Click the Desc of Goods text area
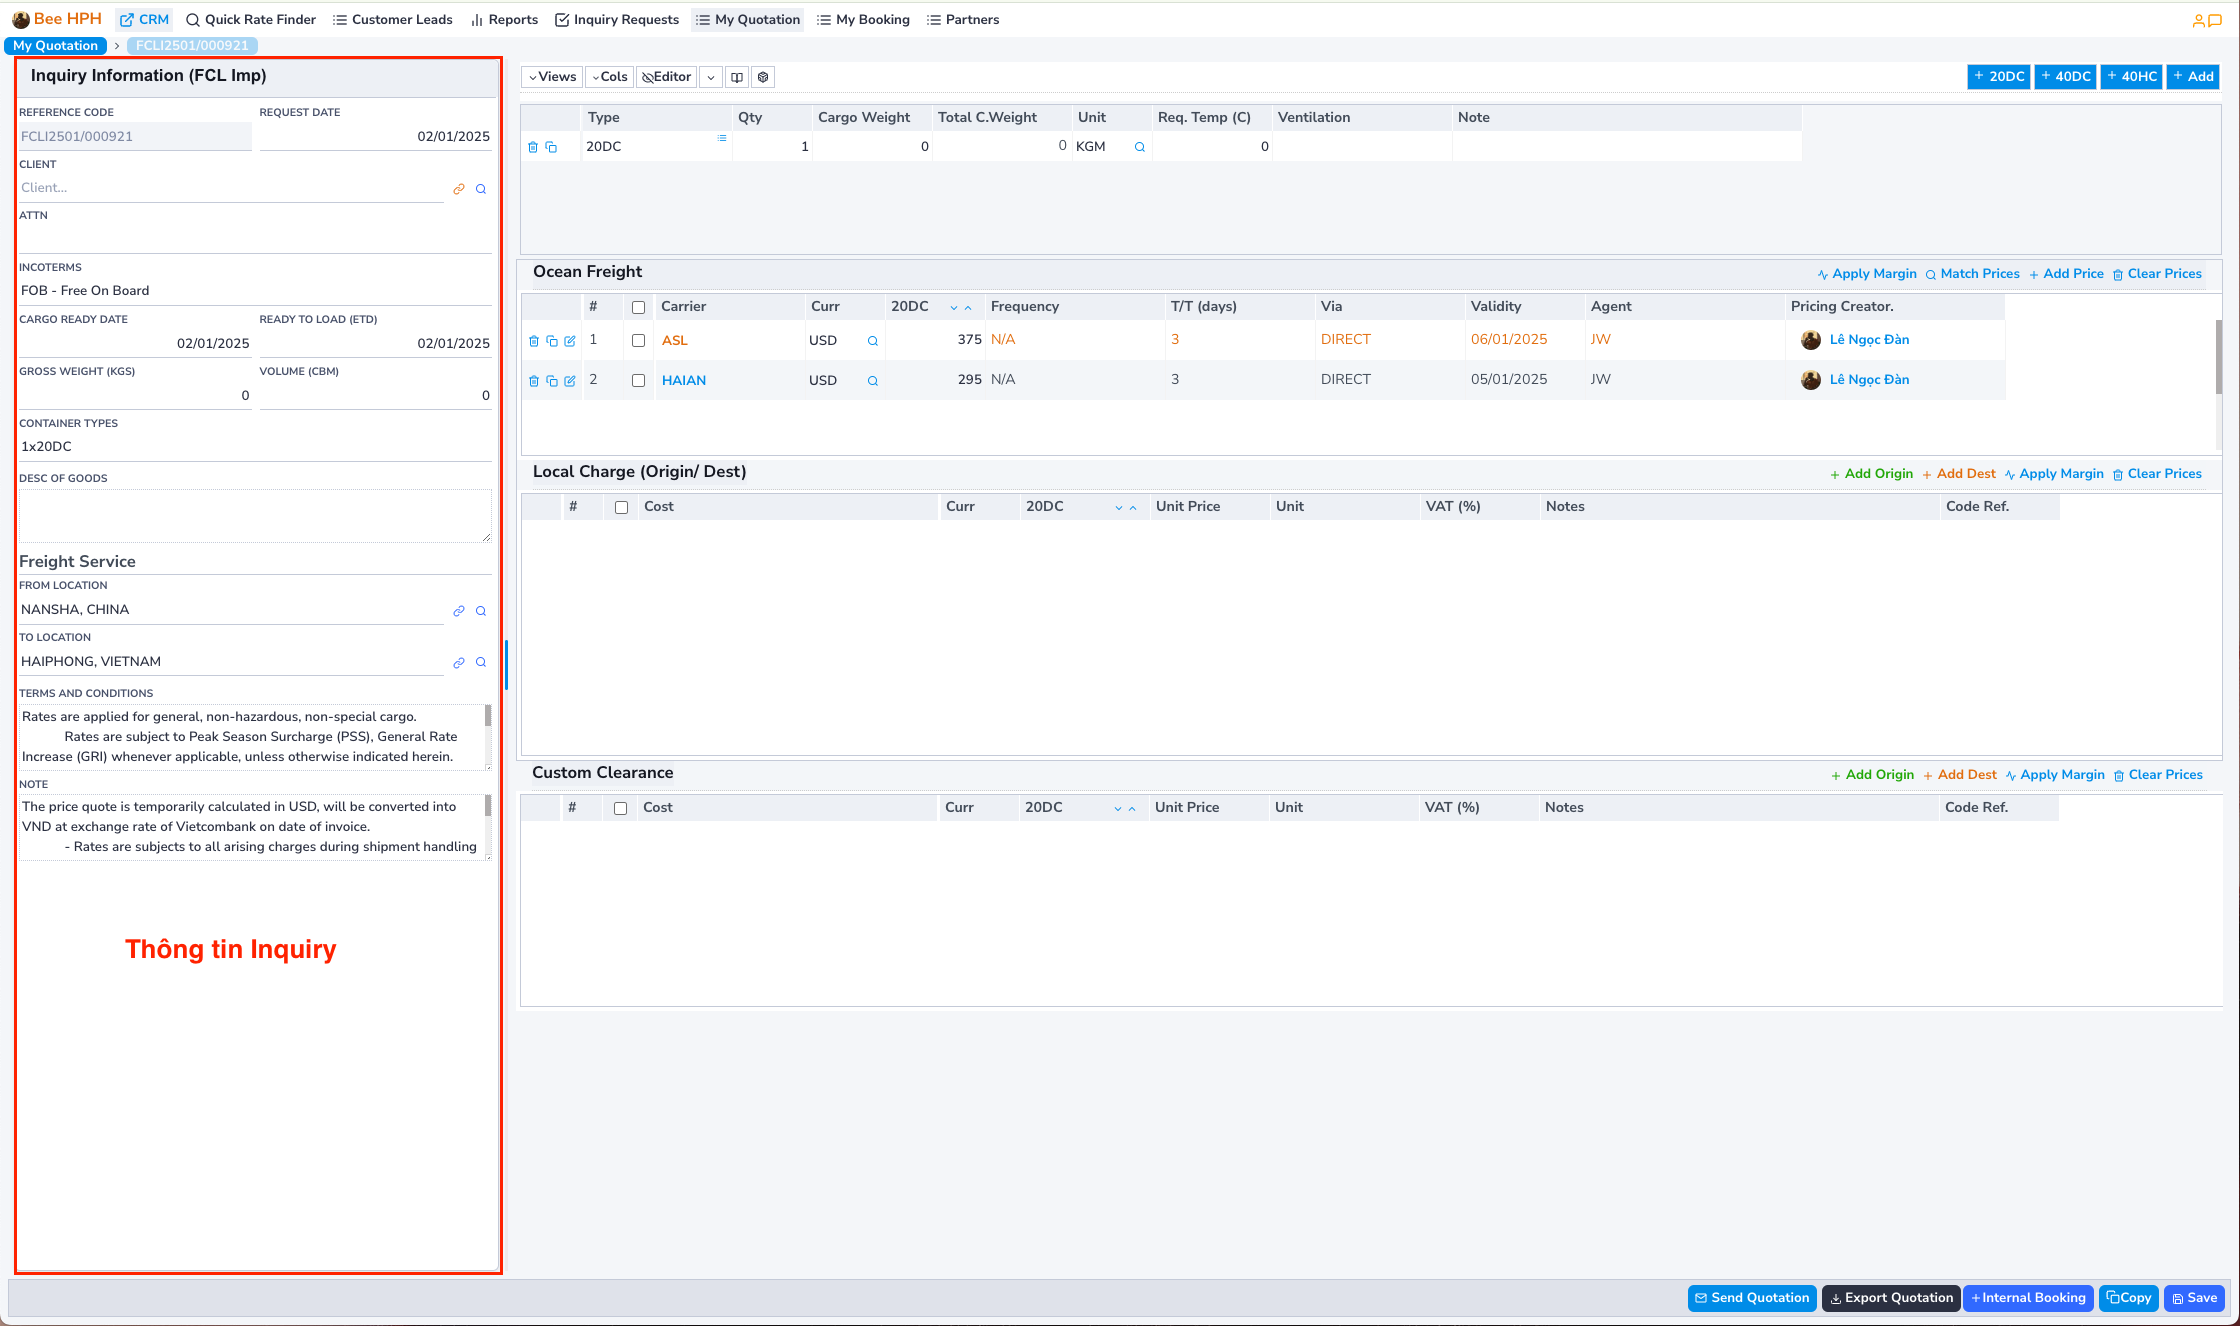Viewport: 2240px width, 1326px height. [x=255, y=516]
